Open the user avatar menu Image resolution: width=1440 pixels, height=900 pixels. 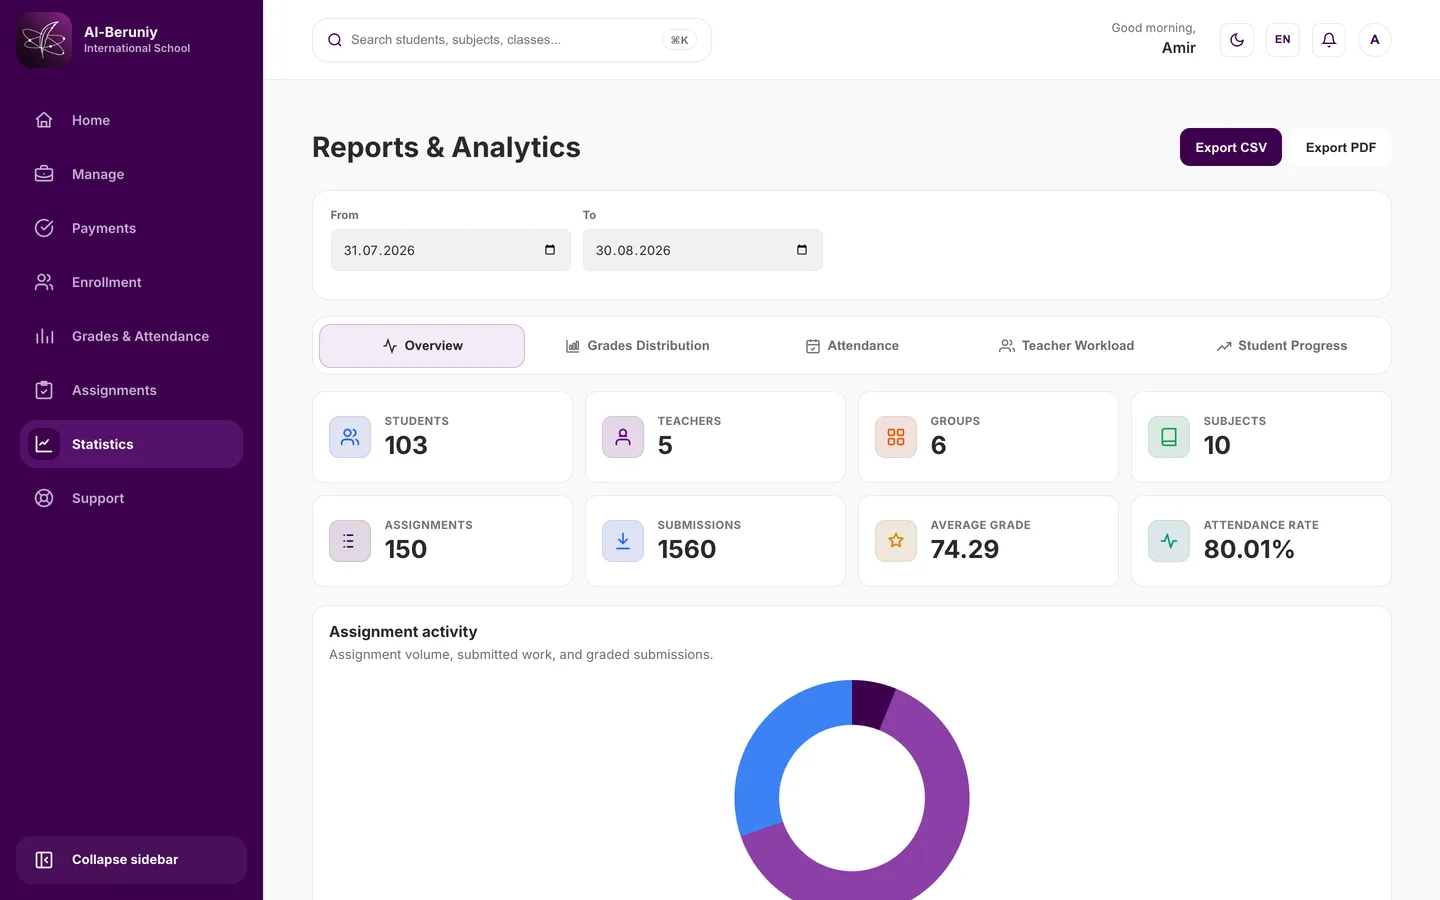(x=1375, y=40)
